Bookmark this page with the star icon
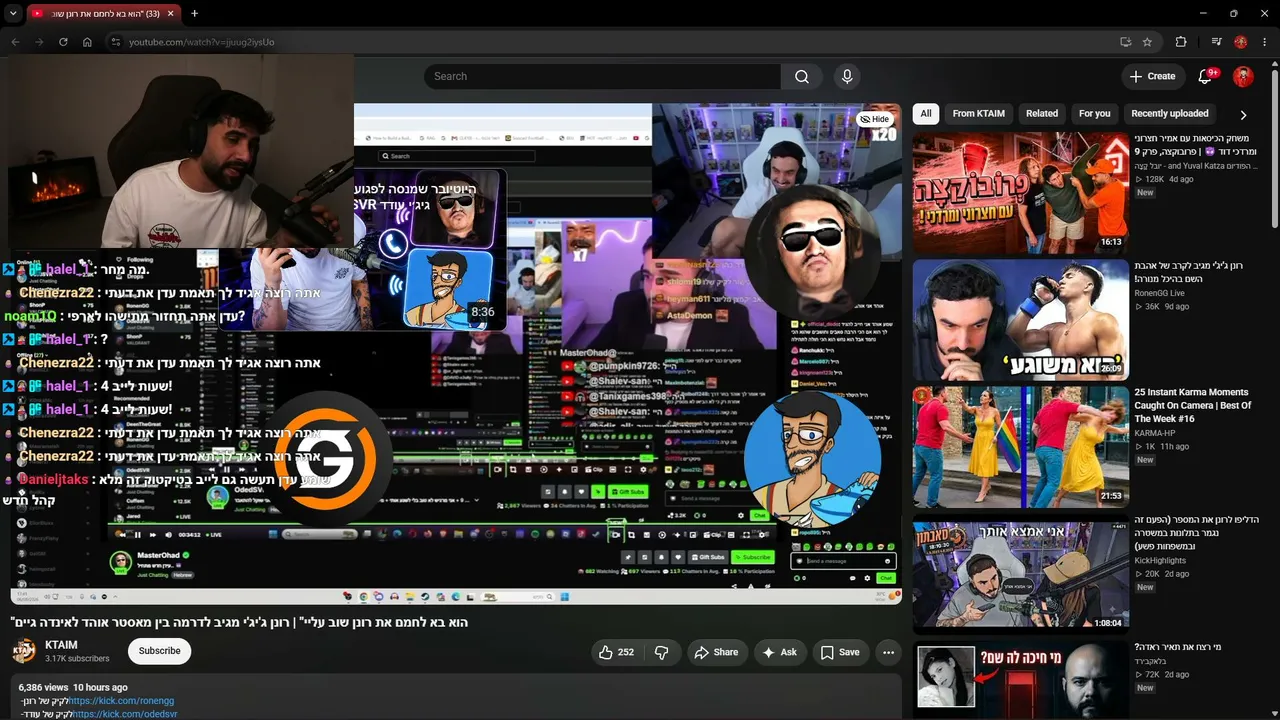This screenshot has height=720, width=1280. (1147, 42)
